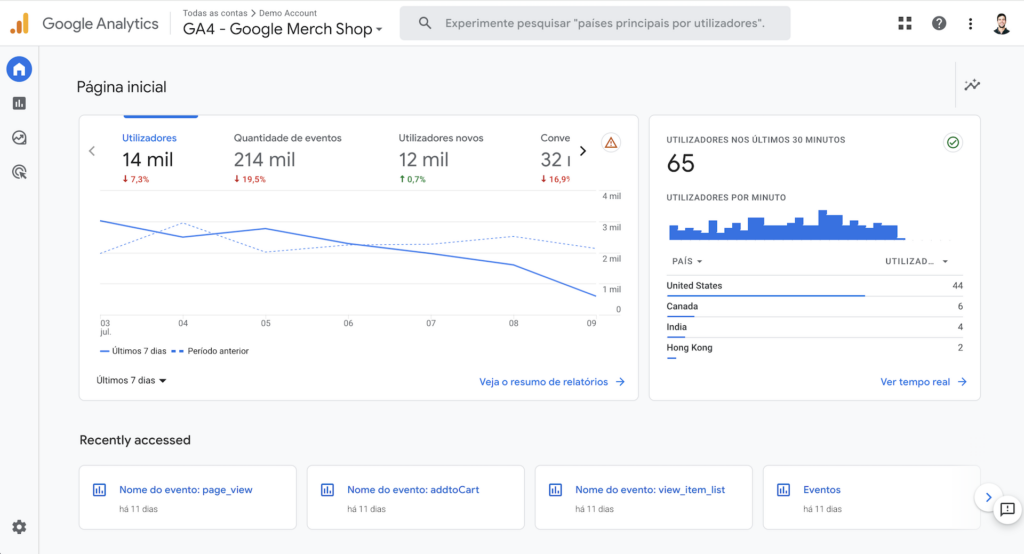Click the Página inicial heading
This screenshot has height=554, width=1024.
pos(121,88)
